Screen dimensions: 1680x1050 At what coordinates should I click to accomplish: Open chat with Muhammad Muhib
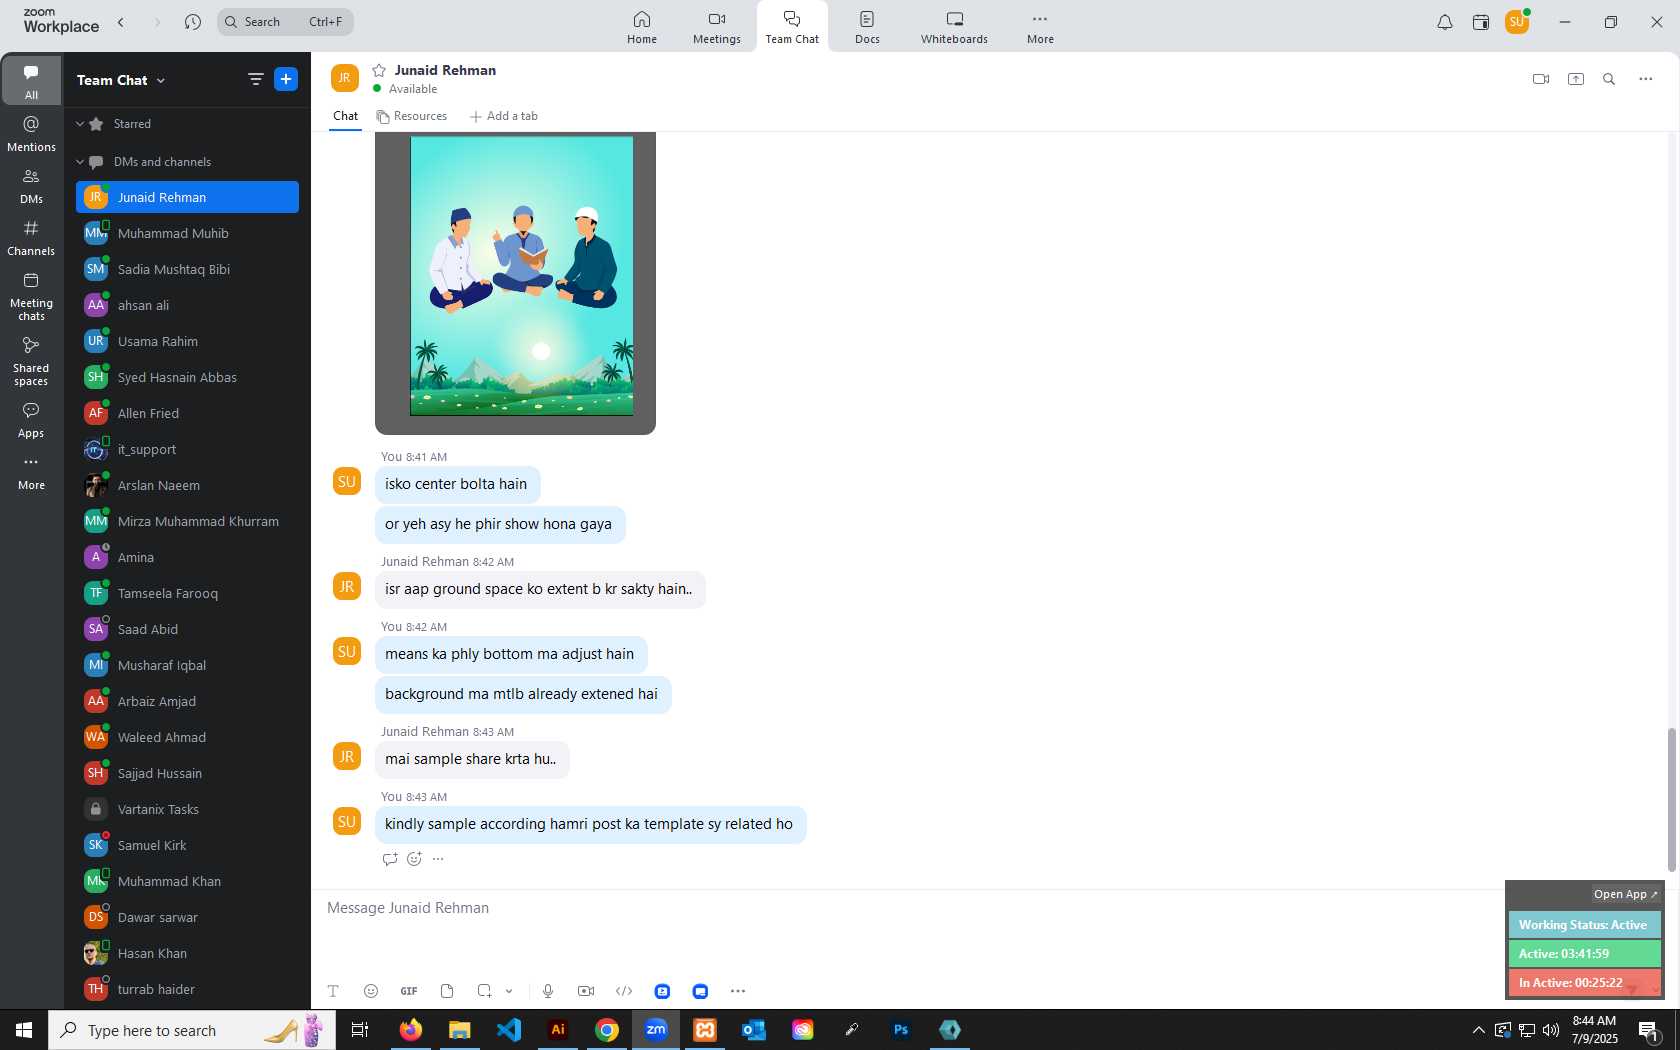[x=187, y=233]
